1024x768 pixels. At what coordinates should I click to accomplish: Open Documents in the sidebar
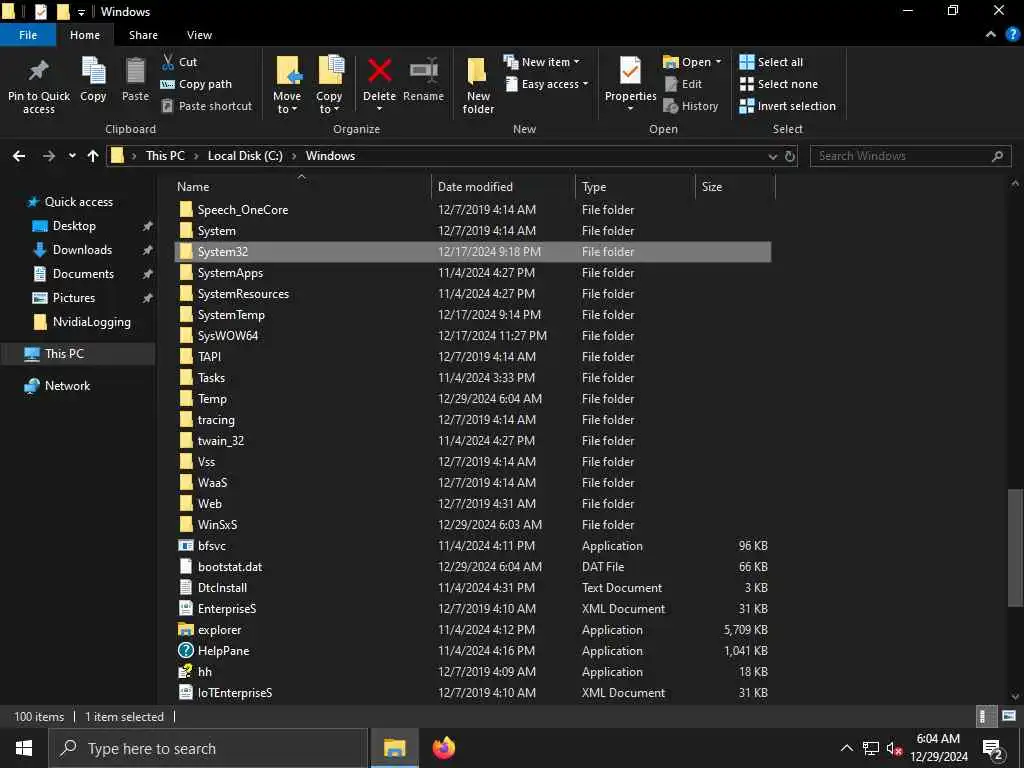tap(83, 274)
